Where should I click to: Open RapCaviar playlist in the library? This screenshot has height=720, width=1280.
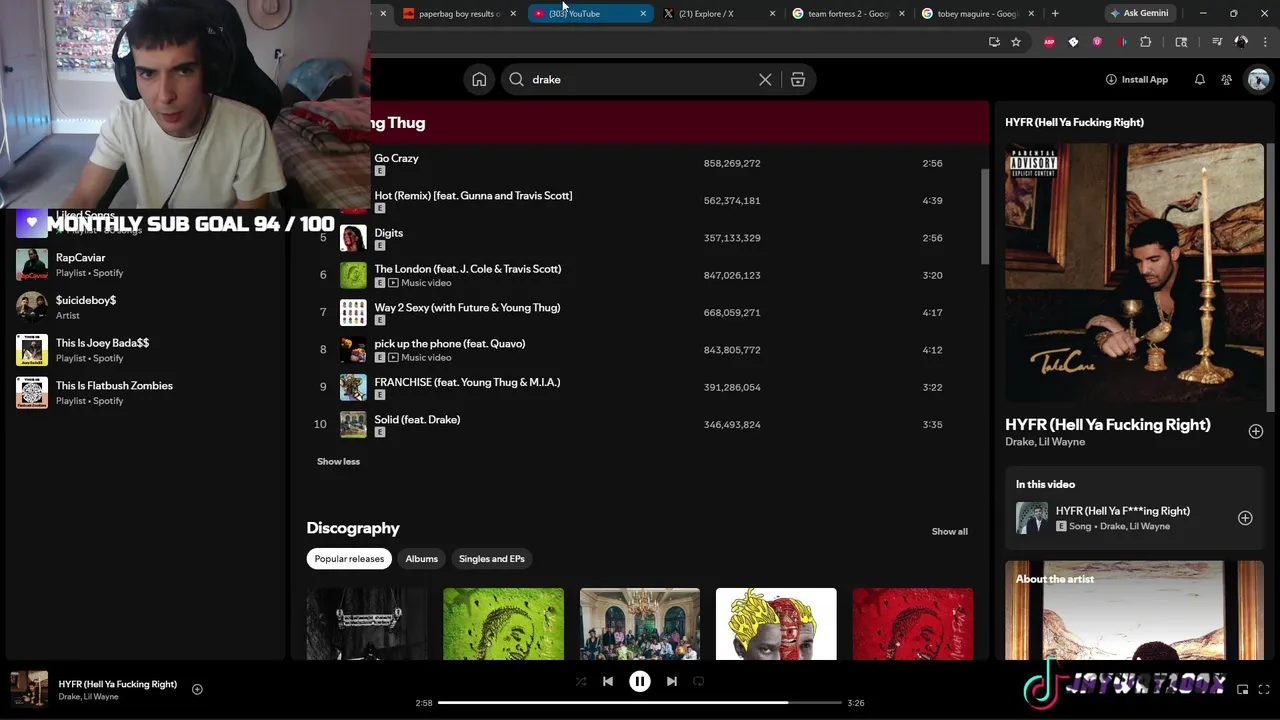[x=145, y=265]
